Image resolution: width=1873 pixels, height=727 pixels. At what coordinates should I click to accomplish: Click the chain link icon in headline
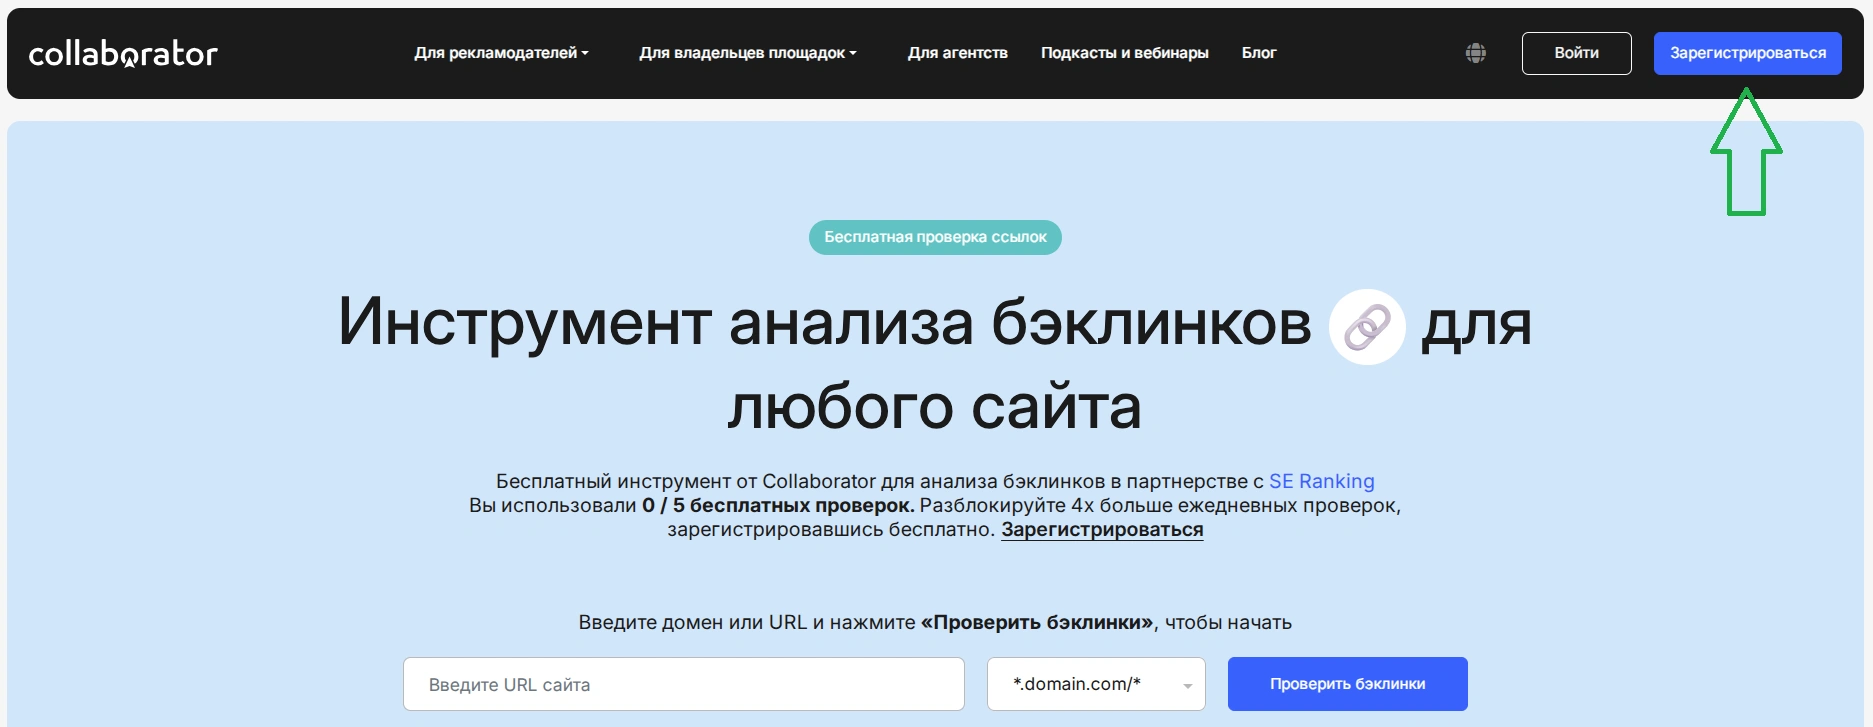(1367, 327)
